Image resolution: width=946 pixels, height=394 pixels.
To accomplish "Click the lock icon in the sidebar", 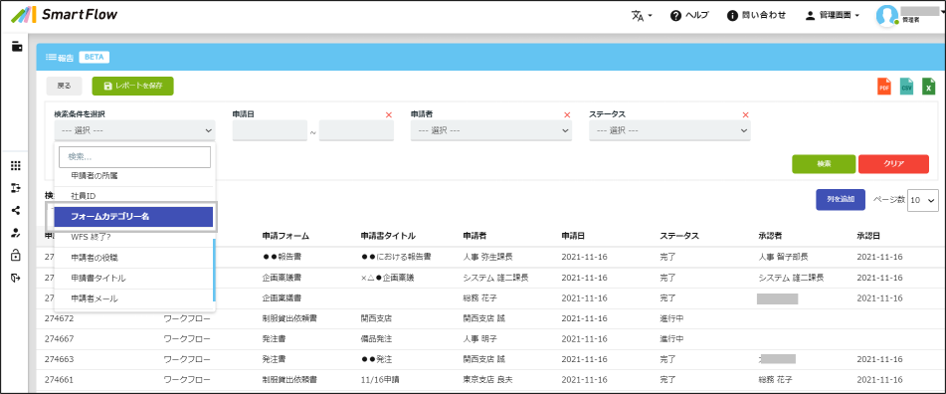I will pos(16,255).
